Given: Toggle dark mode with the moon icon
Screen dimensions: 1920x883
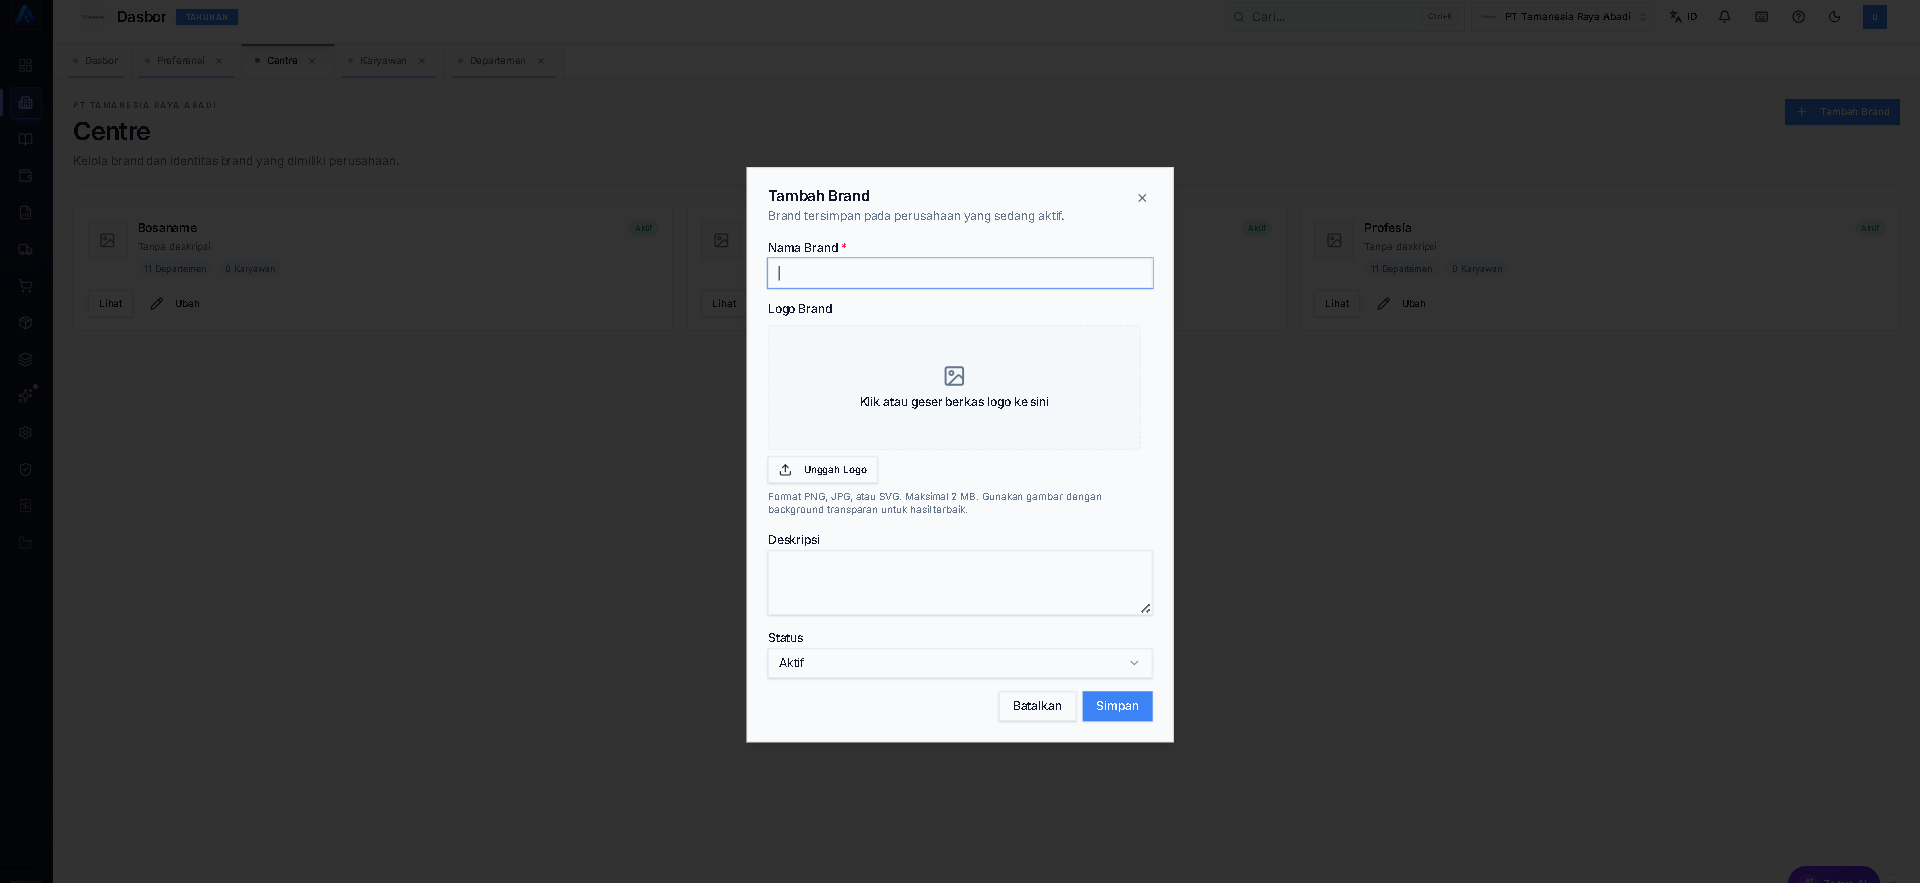Looking at the screenshot, I should point(1835,17).
